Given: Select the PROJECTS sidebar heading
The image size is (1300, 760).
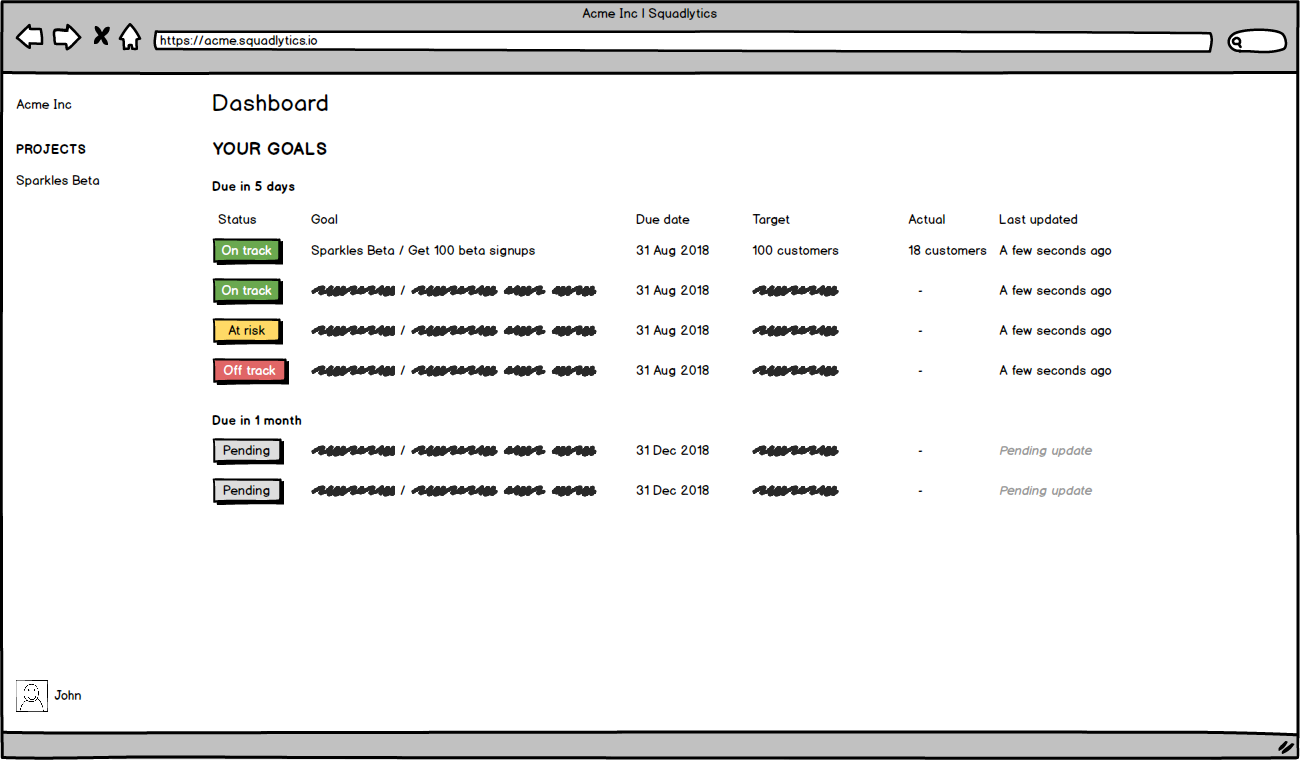Looking at the screenshot, I should pos(51,148).
